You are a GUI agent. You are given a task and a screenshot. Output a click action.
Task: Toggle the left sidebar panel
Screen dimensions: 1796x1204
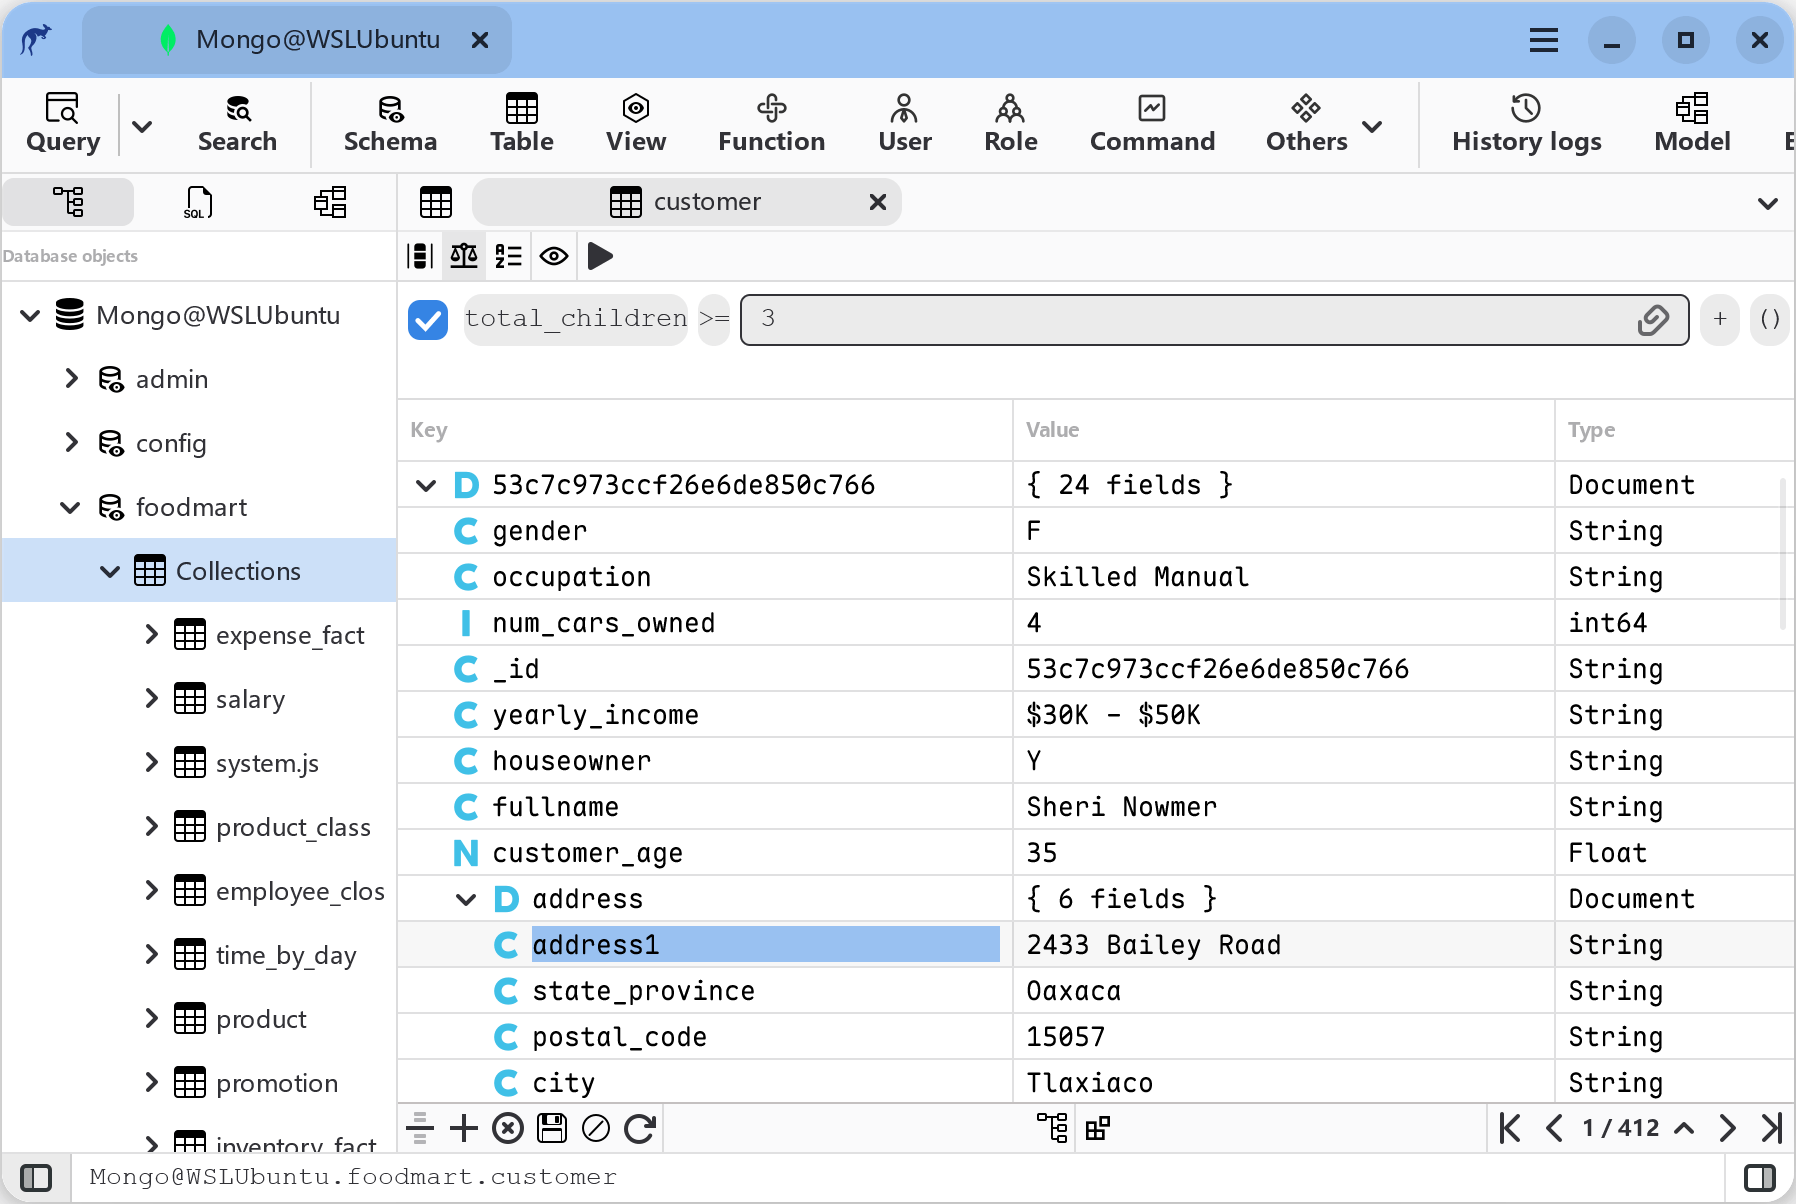(36, 1178)
